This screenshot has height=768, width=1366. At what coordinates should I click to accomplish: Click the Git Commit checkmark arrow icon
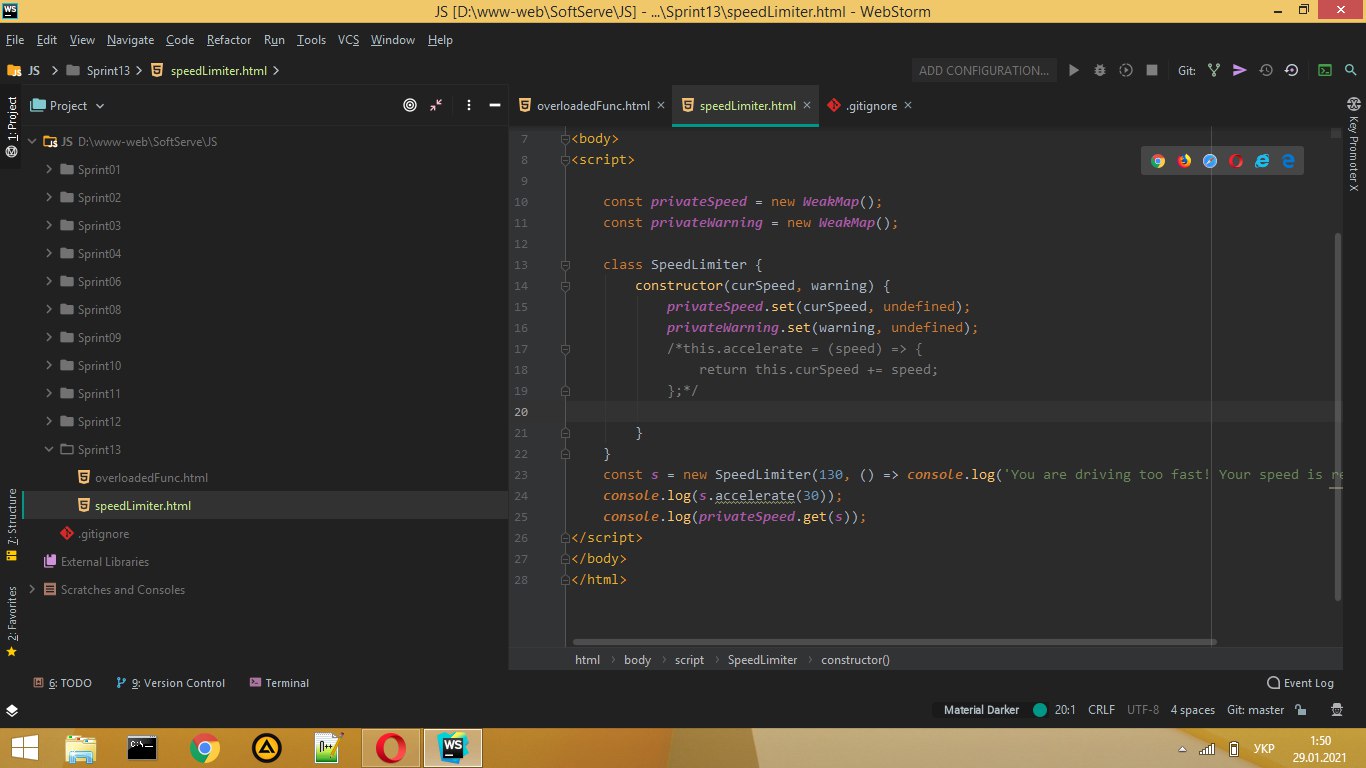1240,71
